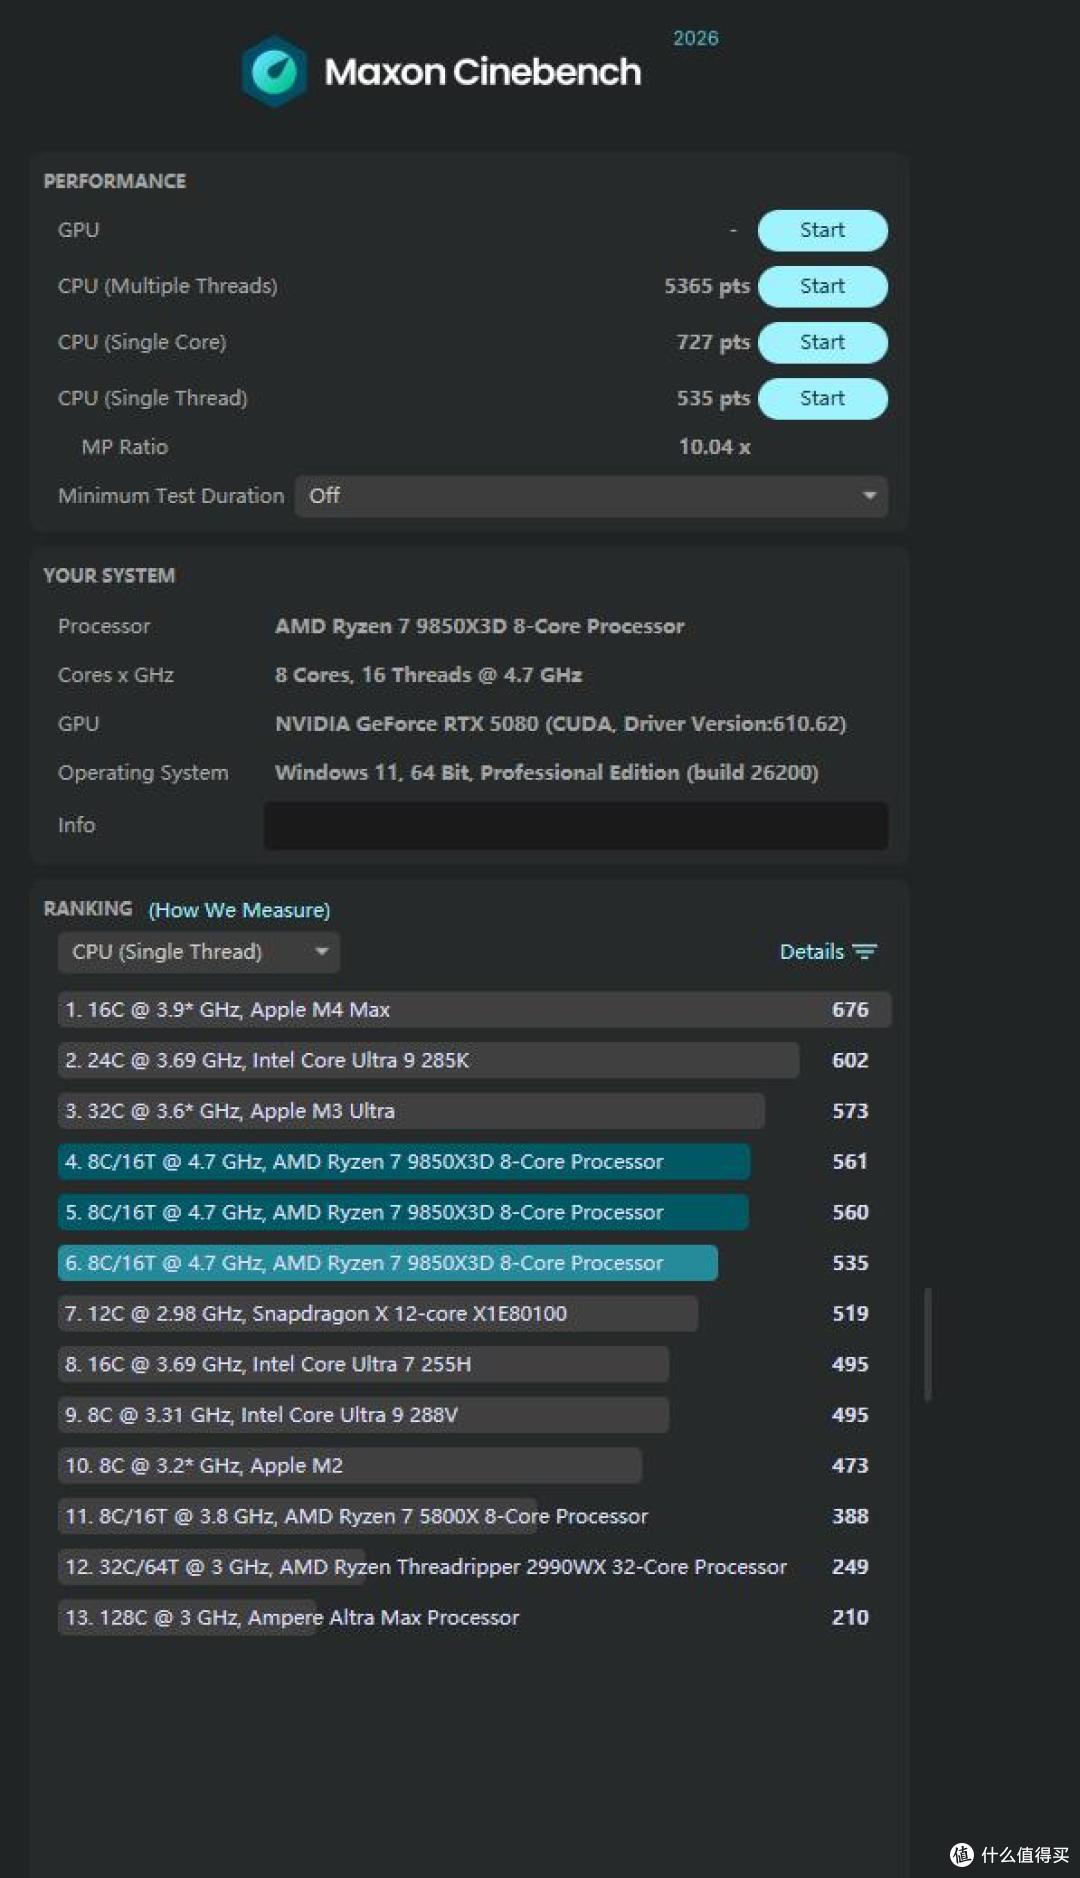Click the Details filter icon
The width and height of the screenshot is (1080, 1878).
[865, 952]
